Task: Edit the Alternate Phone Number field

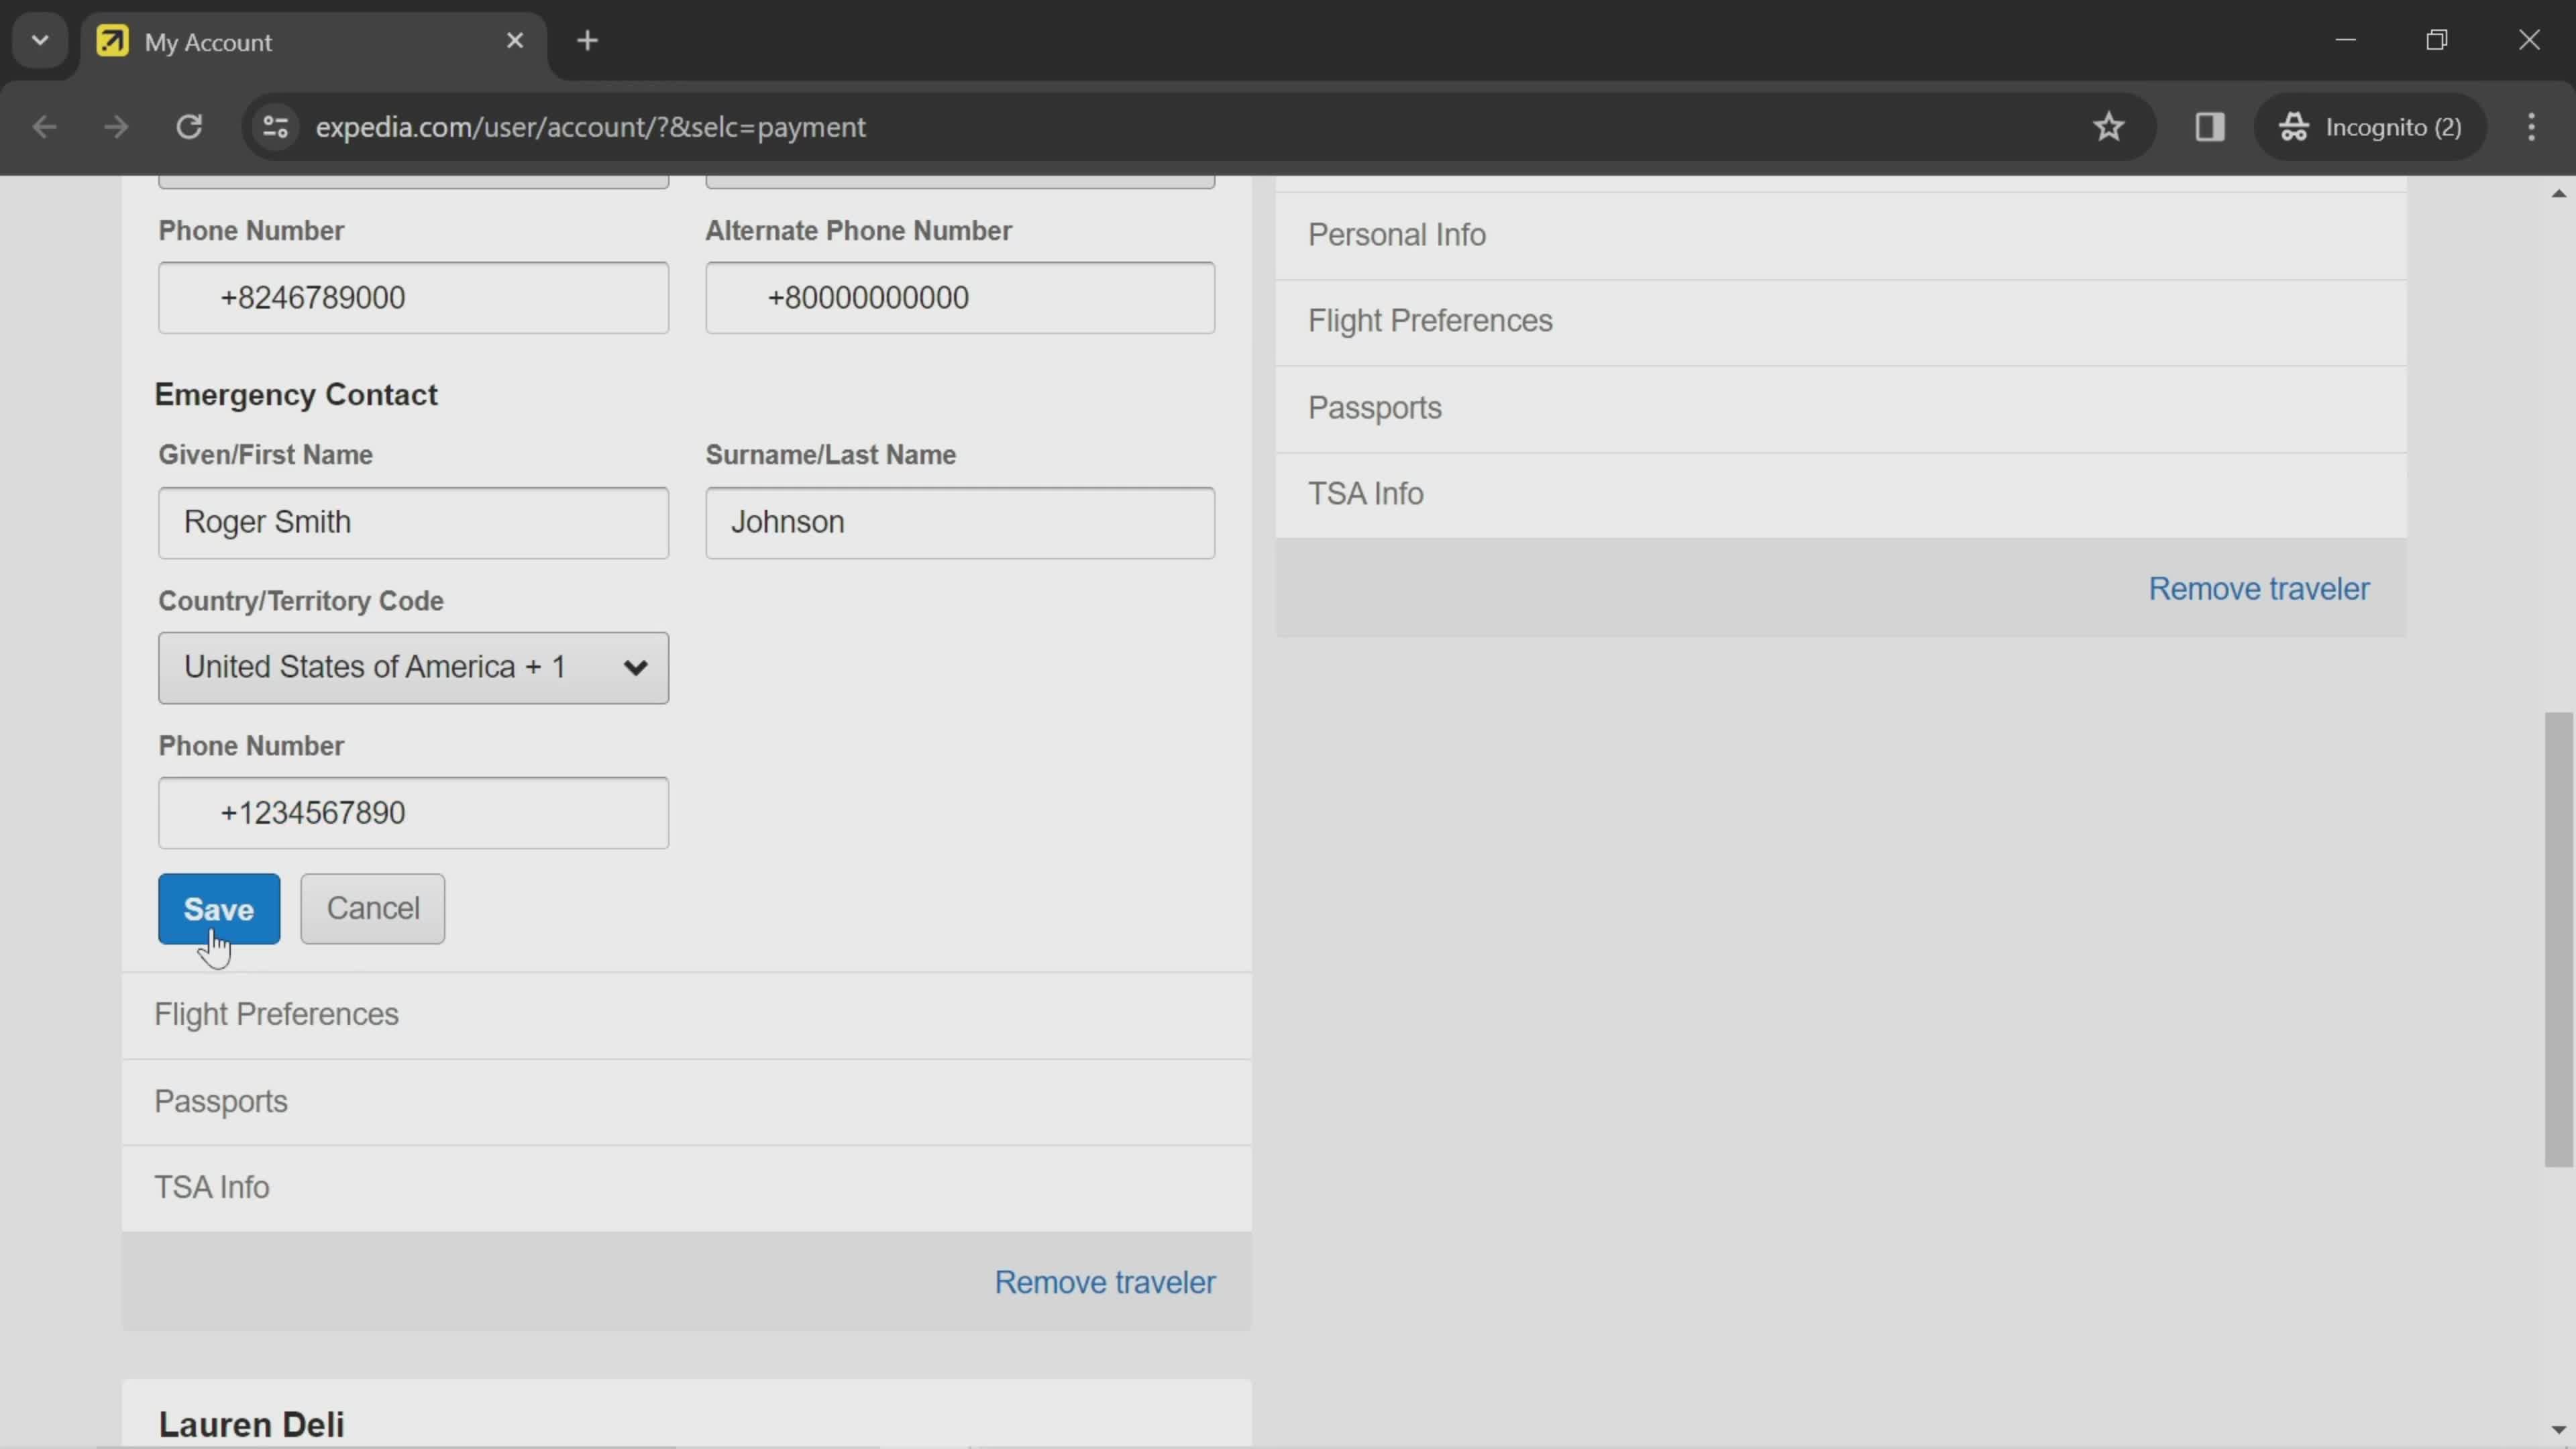Action: coord(960,298)
